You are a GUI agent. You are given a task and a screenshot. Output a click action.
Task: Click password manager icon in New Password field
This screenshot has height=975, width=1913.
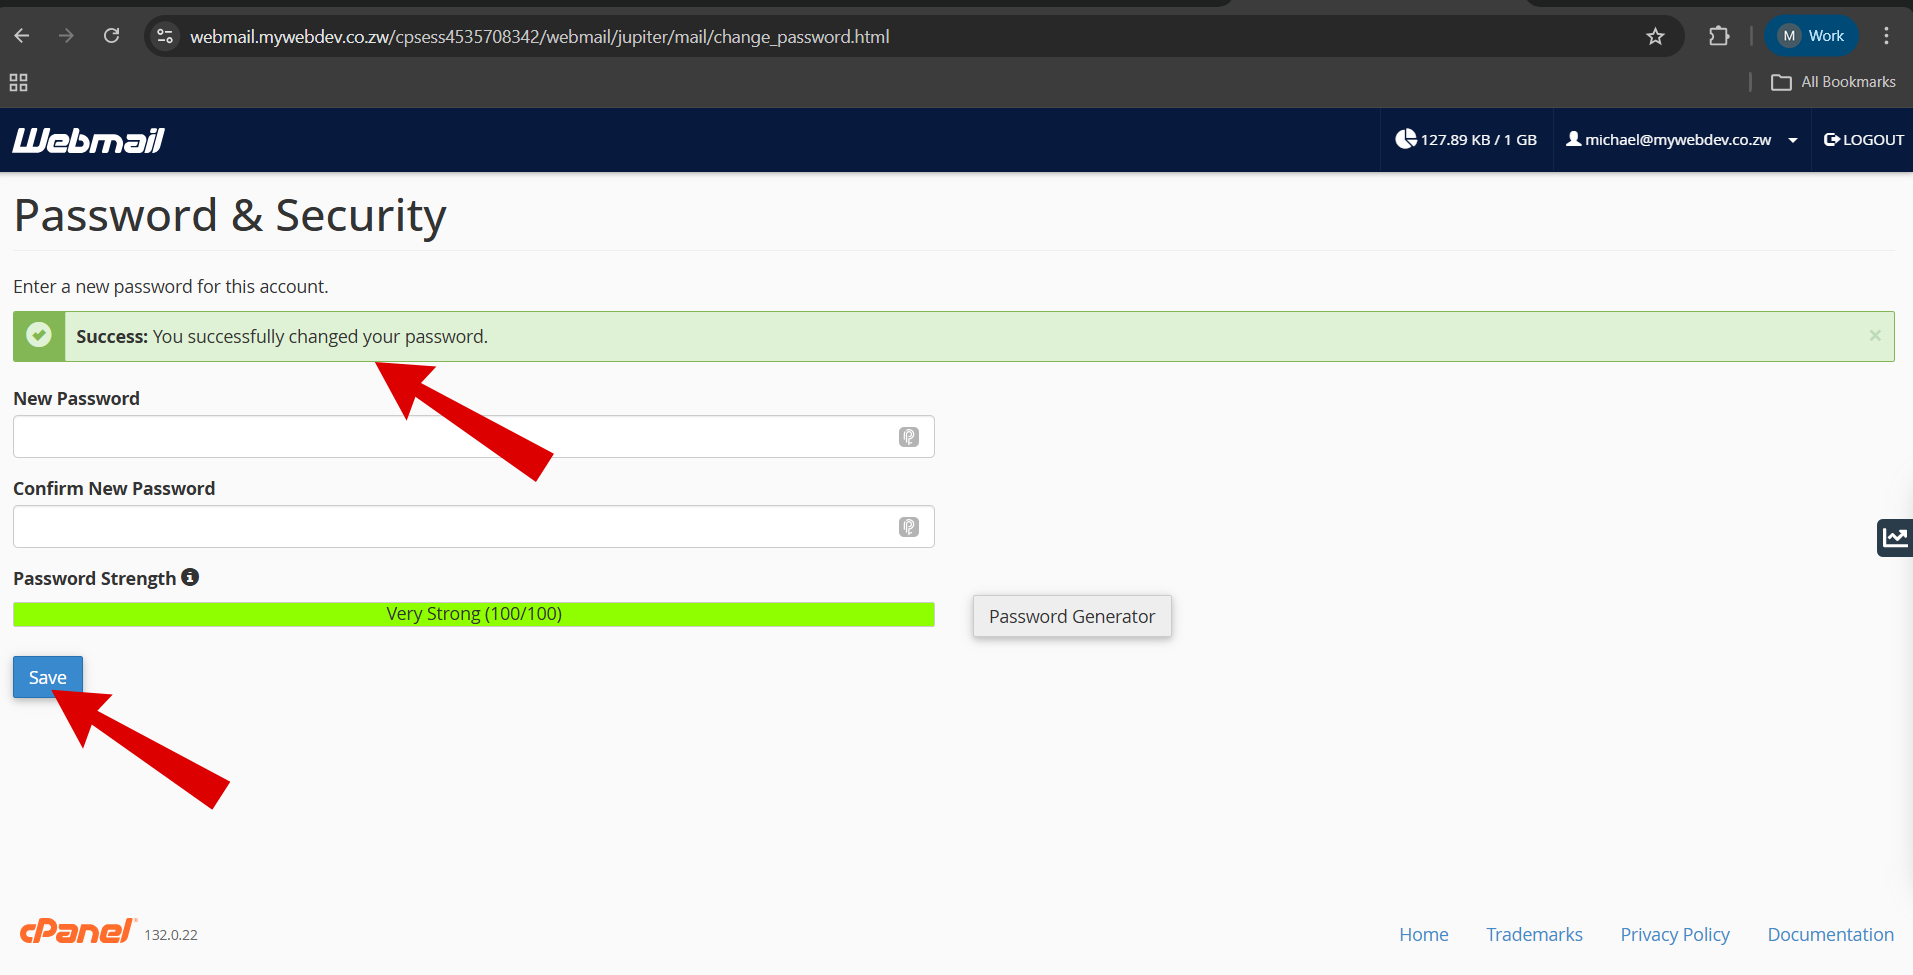908,437
